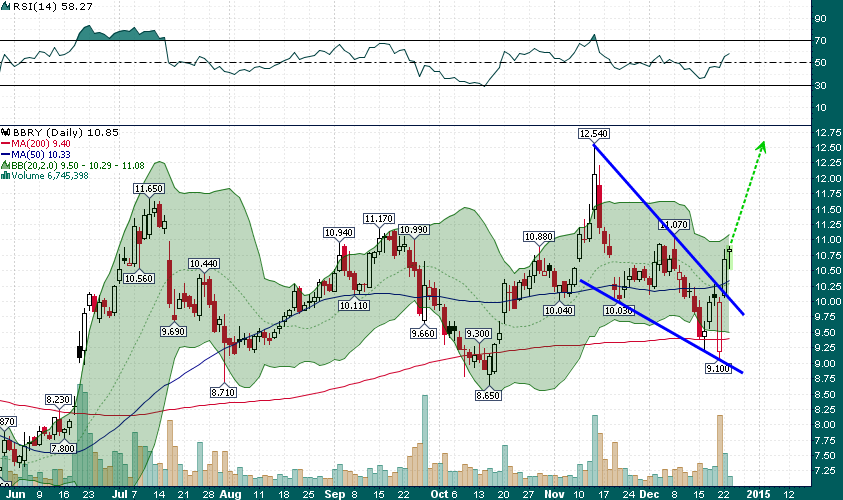Click the 10.880 price label
Screen dimensions: 843x500
(539, 237)
